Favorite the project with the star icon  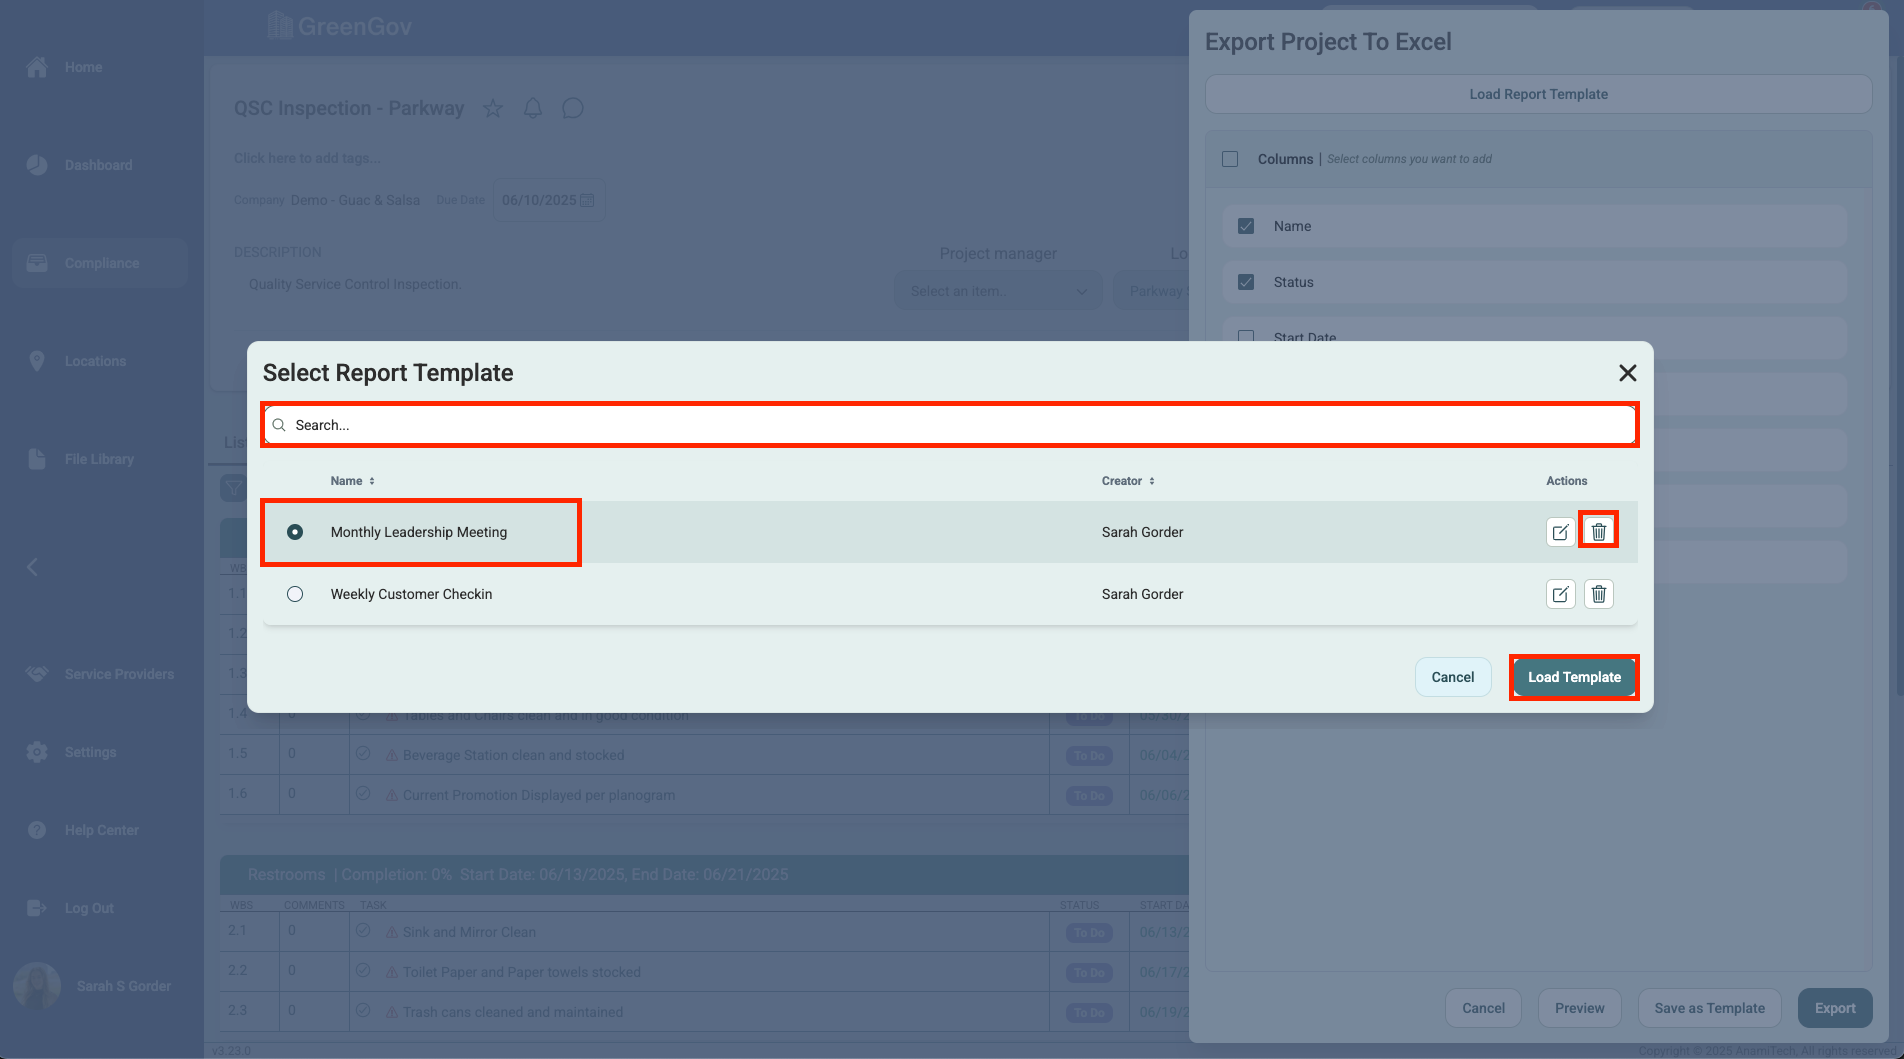point(493,108)
